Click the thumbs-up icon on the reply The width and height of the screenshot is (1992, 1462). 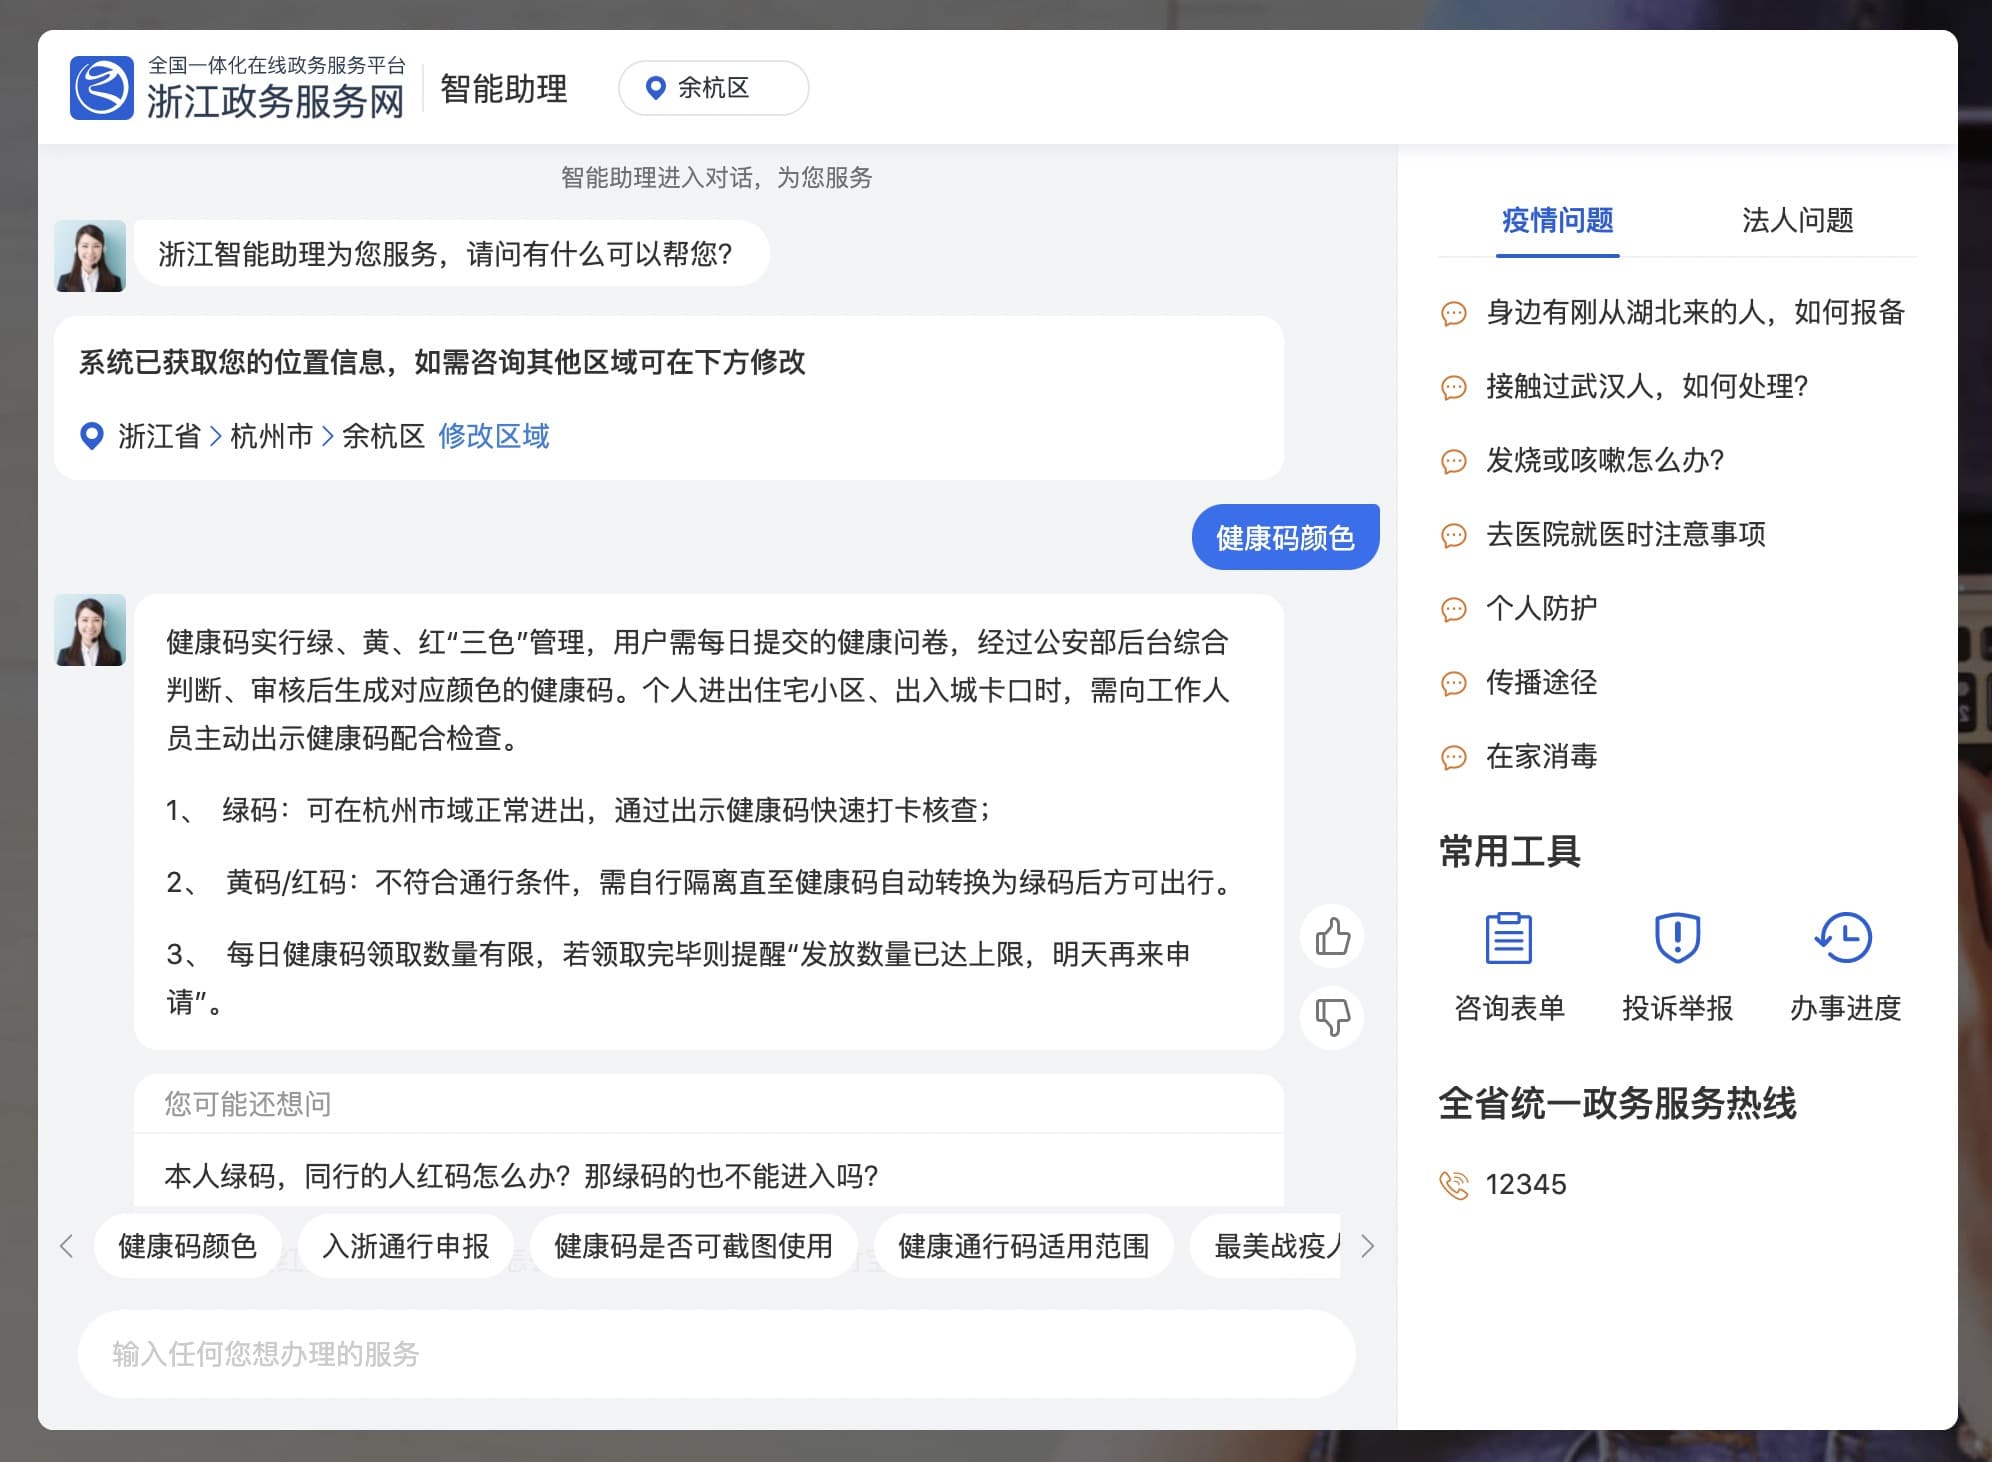click(x=1332, y=937)
